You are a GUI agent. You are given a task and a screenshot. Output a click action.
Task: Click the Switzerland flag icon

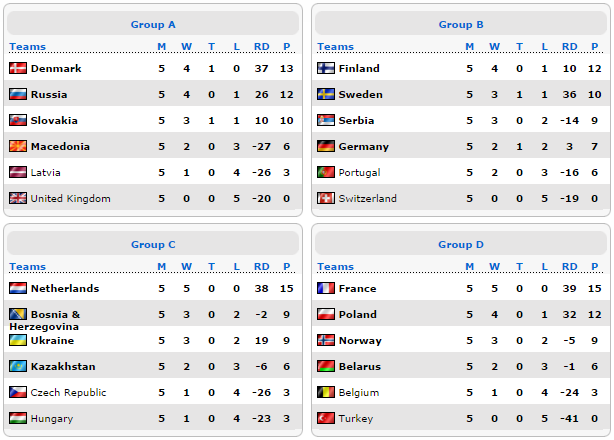[x=326, y=198]
